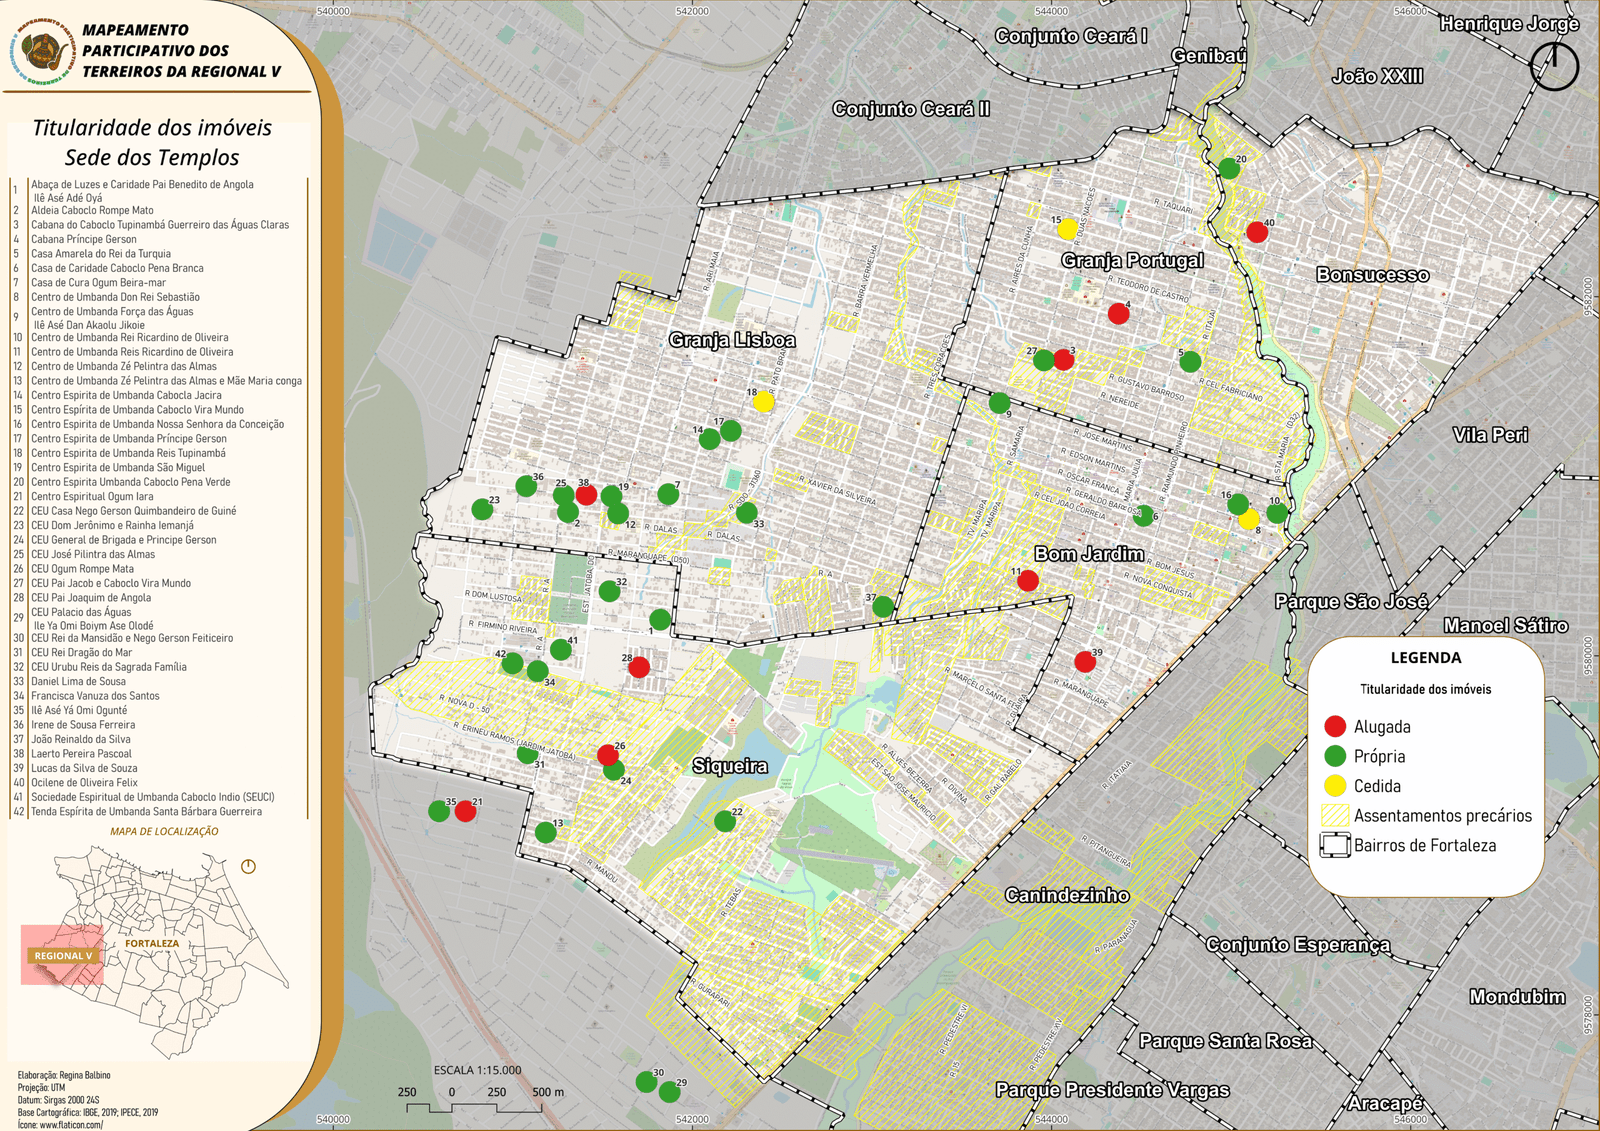This screenshot has height=1131, width=1600.
Task: Click green marker 22 in Siqueira
Action: (x=725, y=822)
